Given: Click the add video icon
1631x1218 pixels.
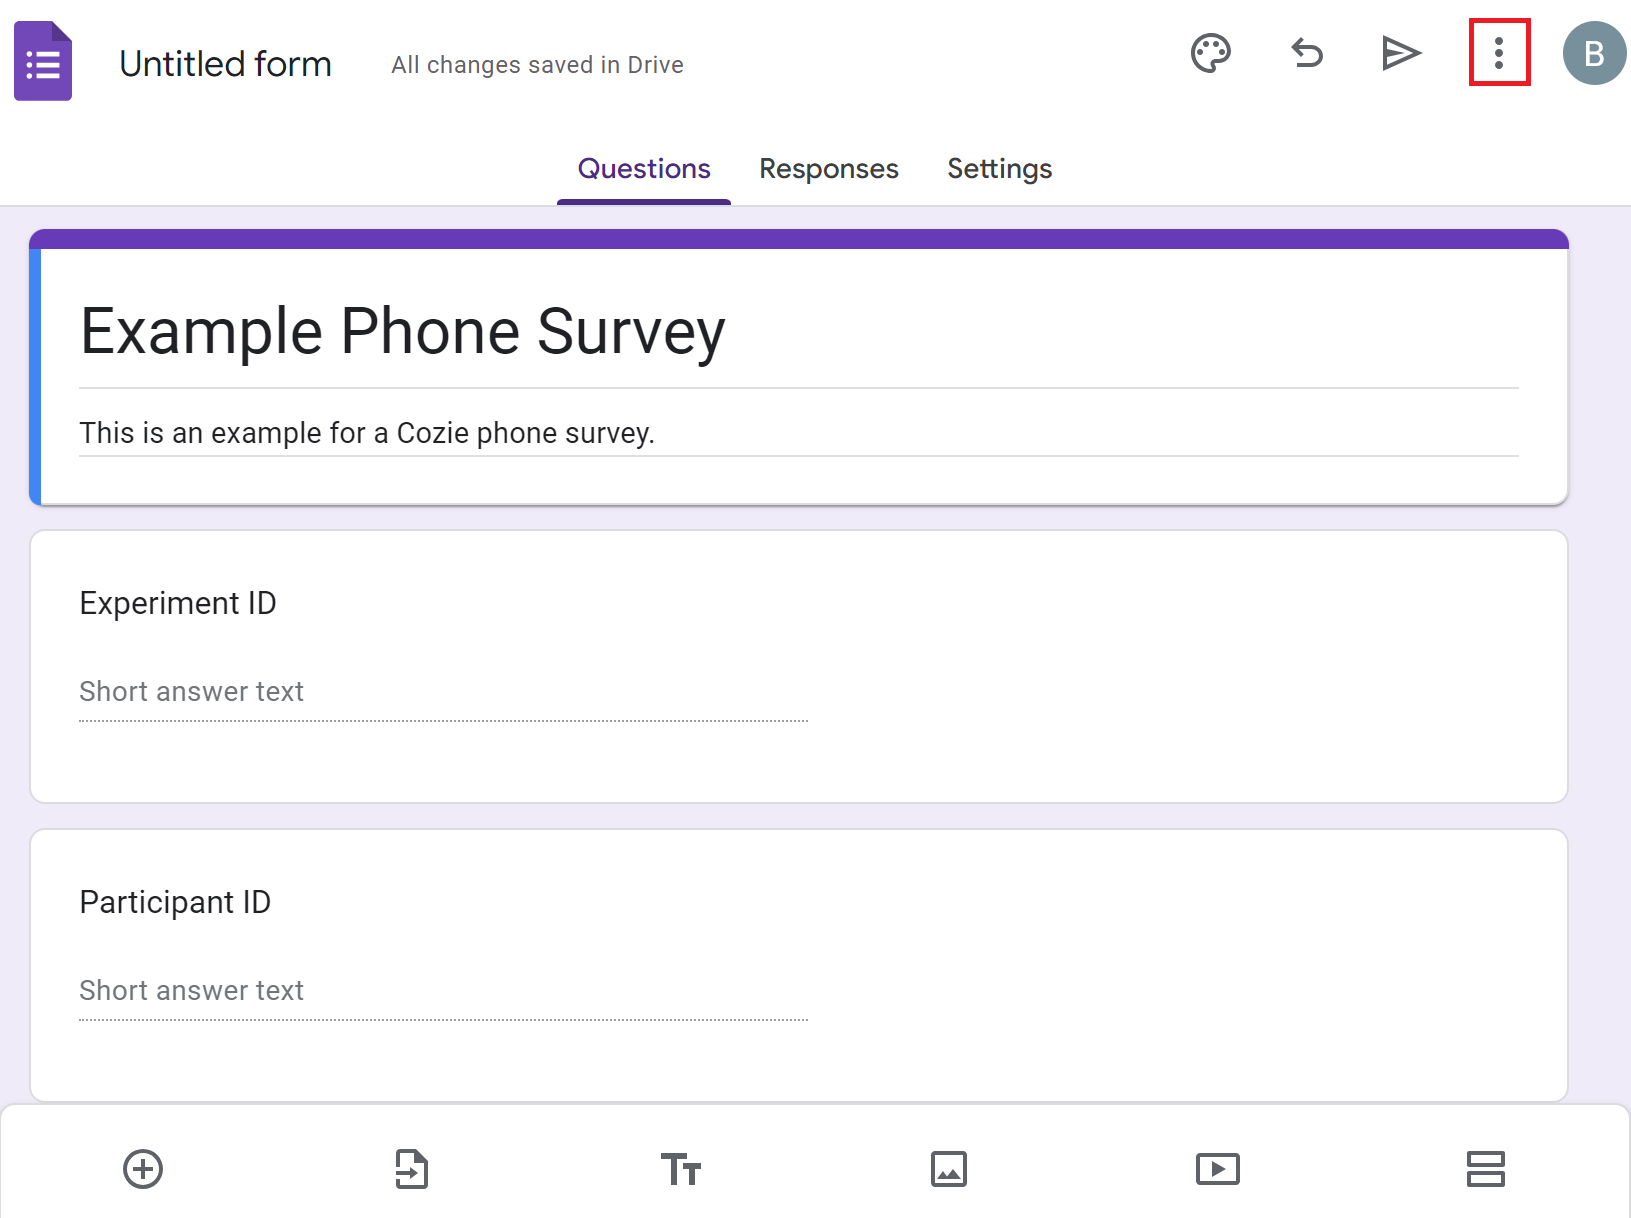Looking at the screenshot, I should (x=1217, y=1169).
